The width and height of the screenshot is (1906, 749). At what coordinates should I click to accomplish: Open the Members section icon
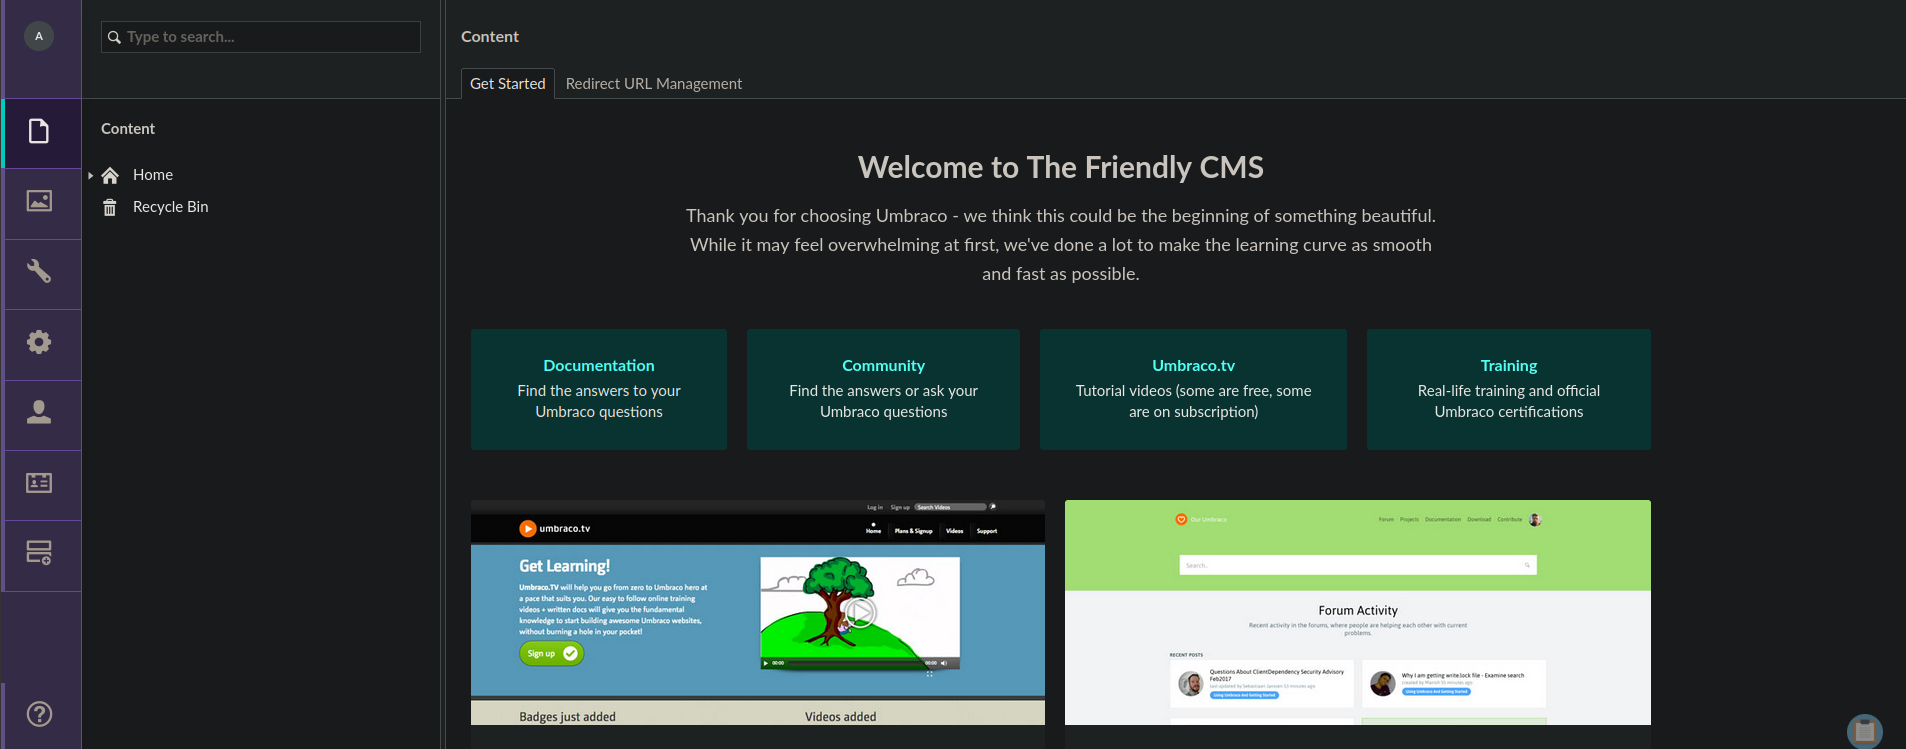coord(39,483)
